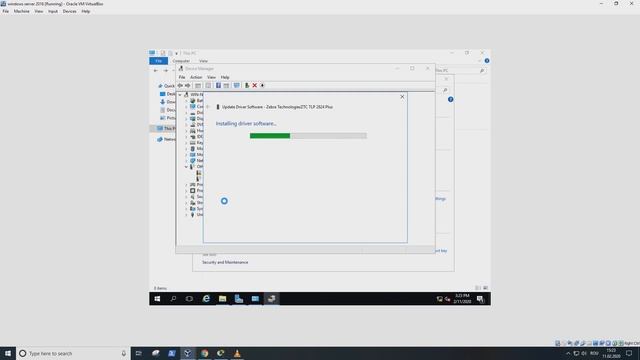The height and width of the screenshot is (360, 640).
Task: Expand the Storage controllers node
Action: click(186, 203)
